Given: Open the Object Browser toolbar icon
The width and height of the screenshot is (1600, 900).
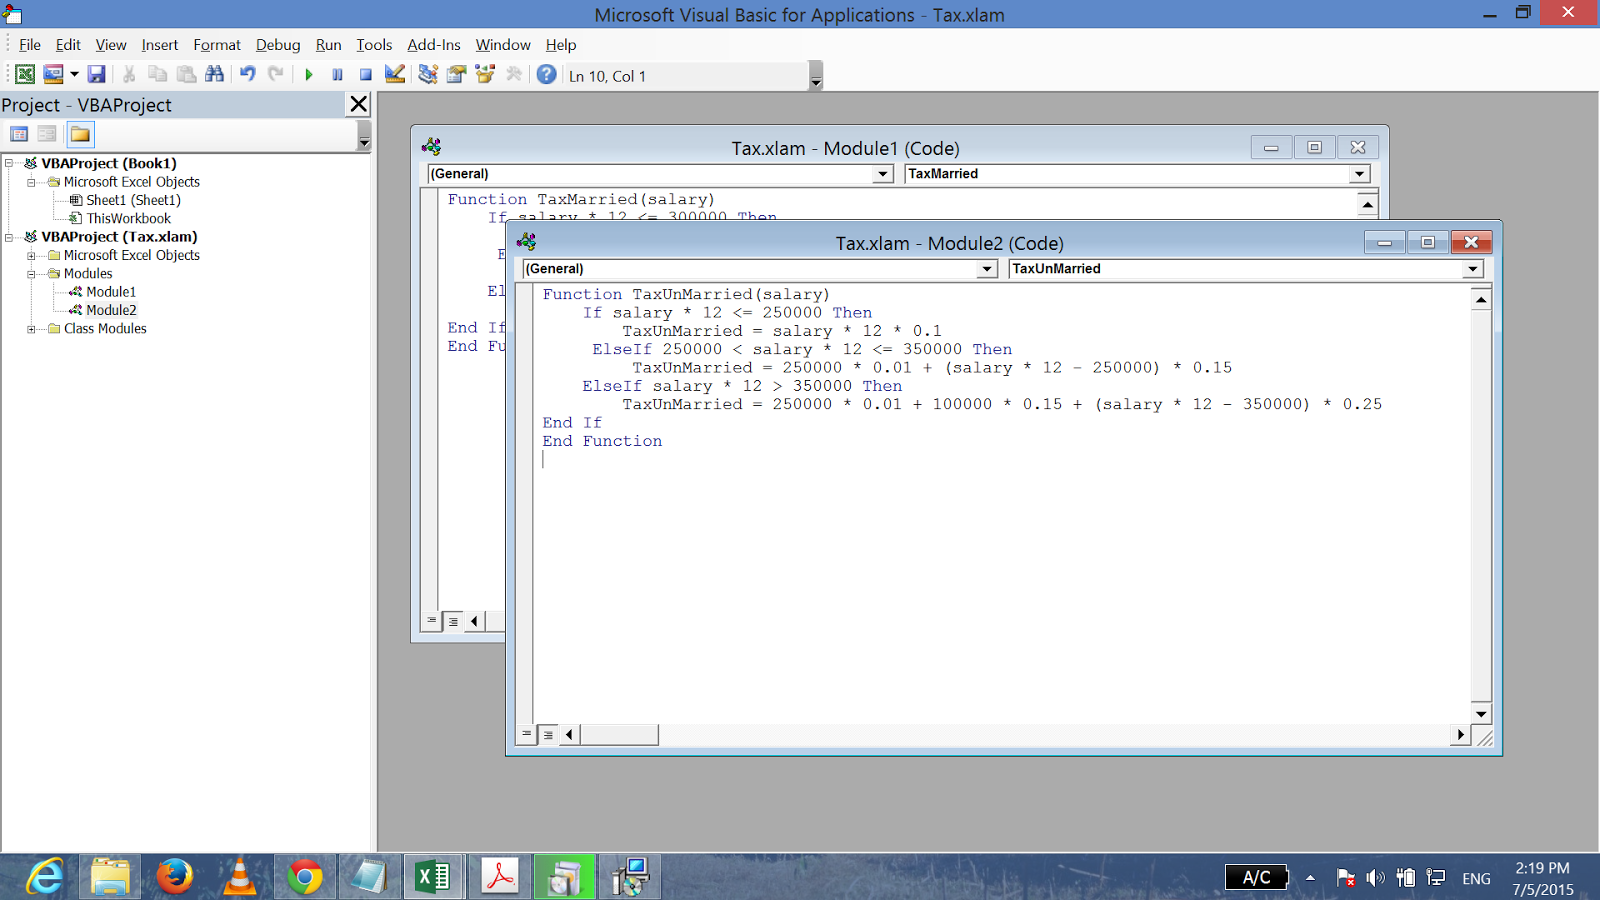Looking at the screenshot, I should (486, 75).
